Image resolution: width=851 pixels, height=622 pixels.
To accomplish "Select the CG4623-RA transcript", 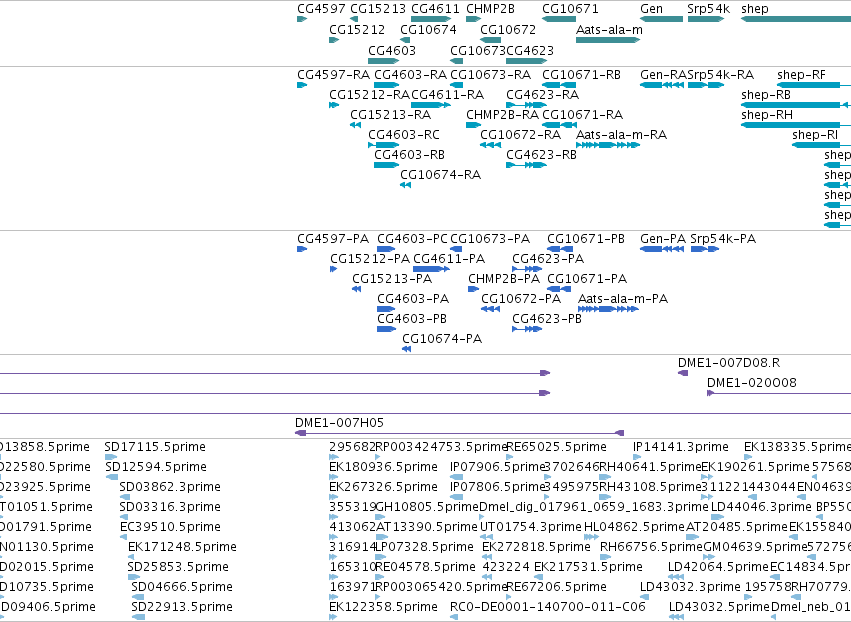I will click(x=526, y=105).
